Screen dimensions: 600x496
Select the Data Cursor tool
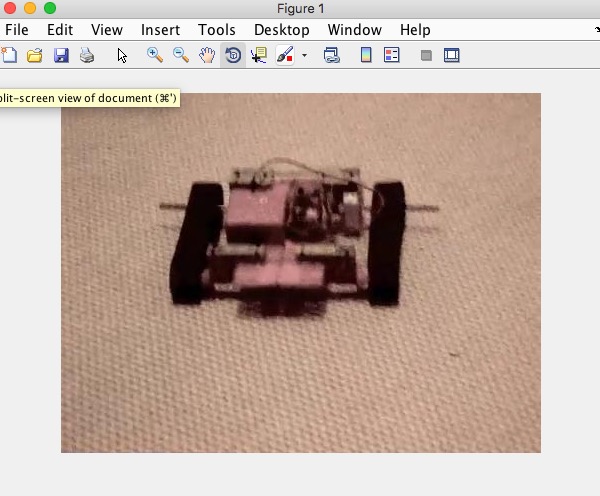pos(259,55)
